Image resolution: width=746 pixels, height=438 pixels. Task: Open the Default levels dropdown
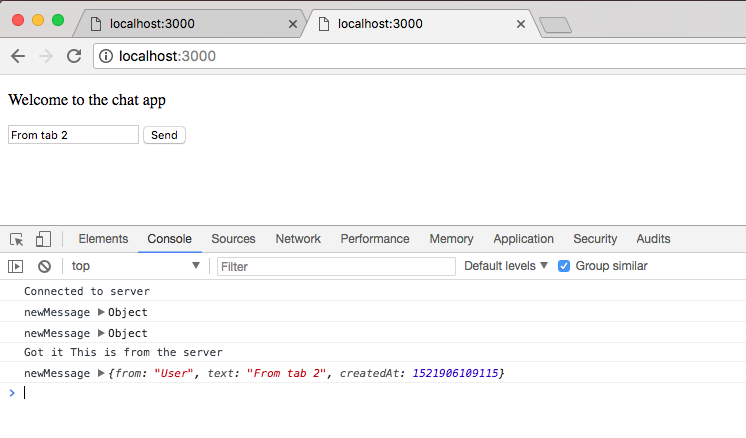click(506, 266)
